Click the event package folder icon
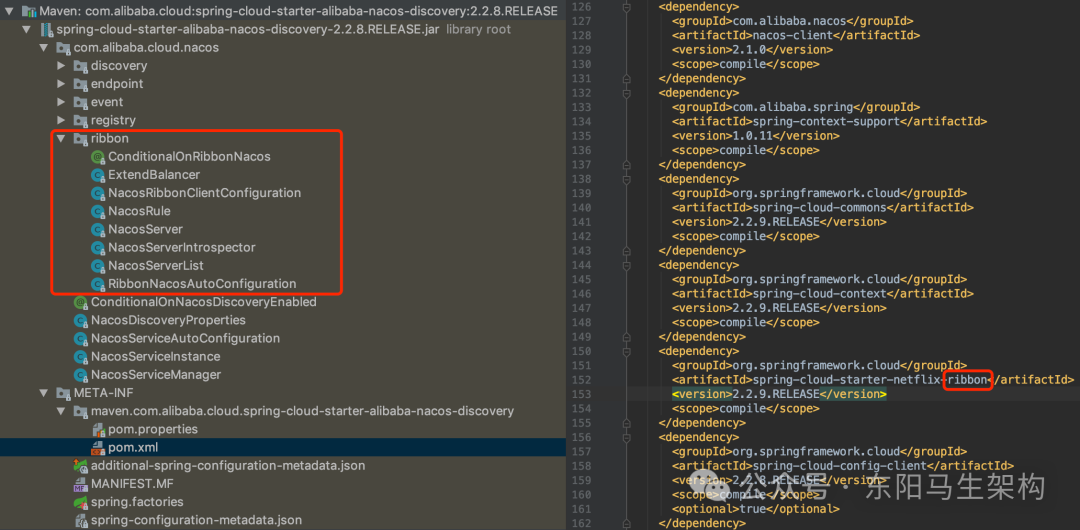 (81, 102)
